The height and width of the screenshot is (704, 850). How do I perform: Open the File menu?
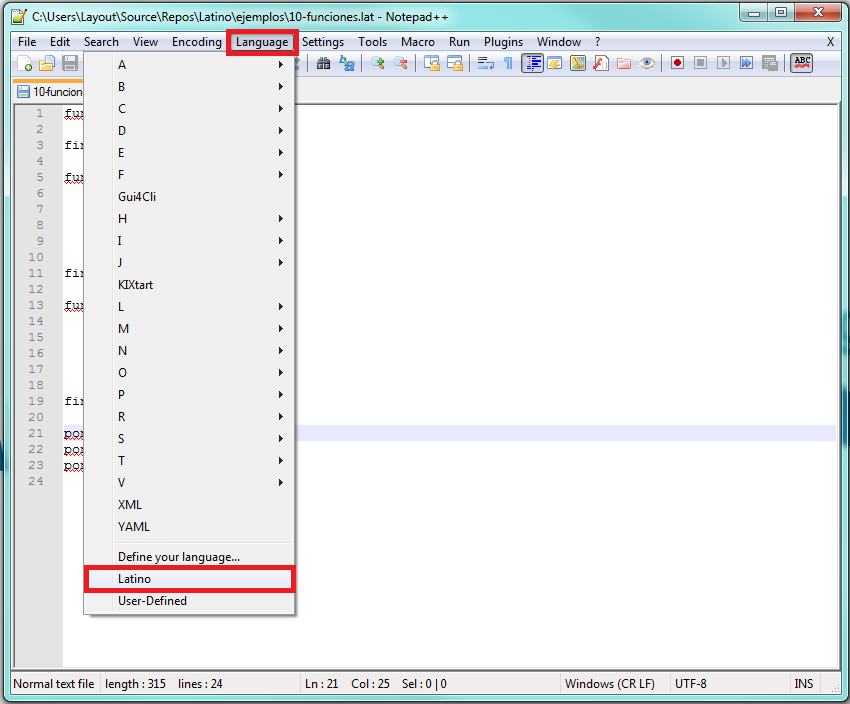[27, 42]
